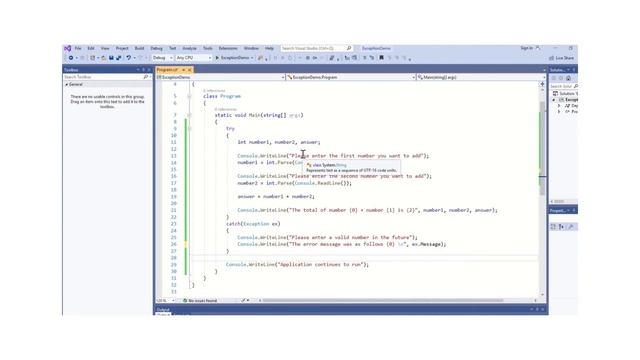Click the Solution Explorer search magnifier
This screenshot has height=360, width=640.
tap(576, 86)
